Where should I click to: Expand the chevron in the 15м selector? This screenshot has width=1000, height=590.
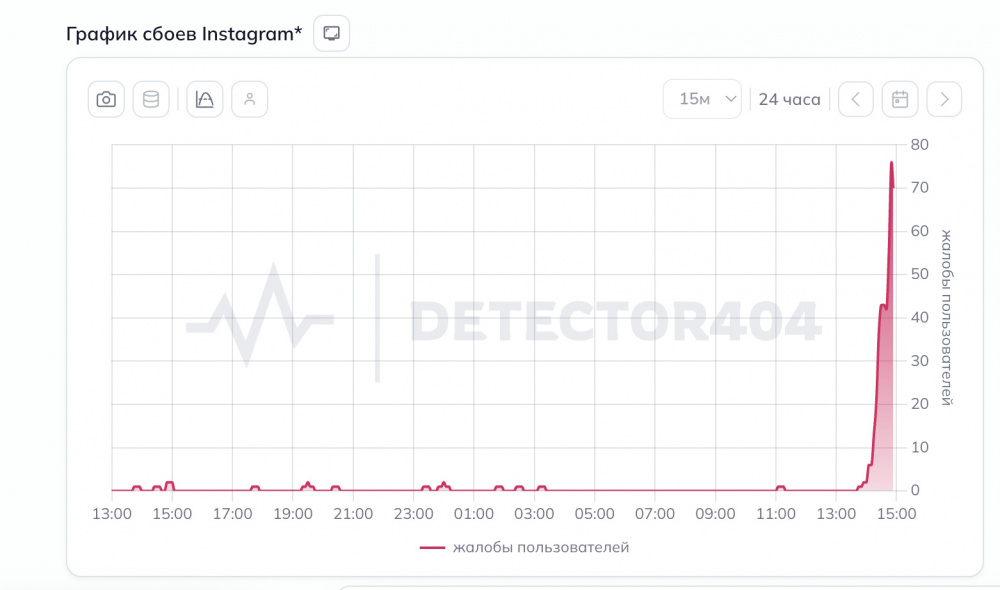(731, 99)
